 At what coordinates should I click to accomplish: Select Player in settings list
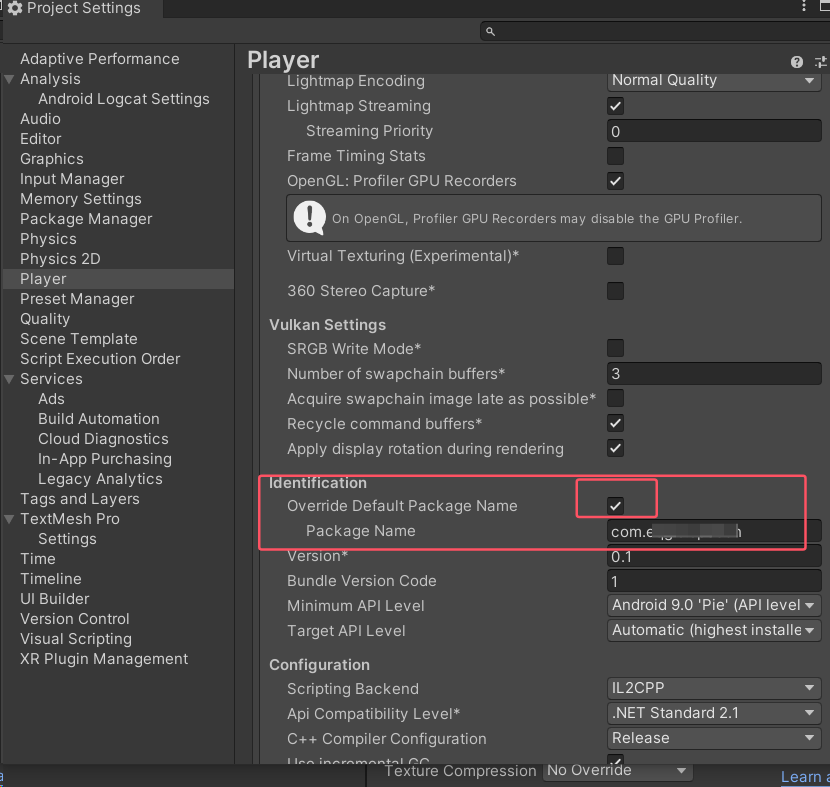click(118, 279)
